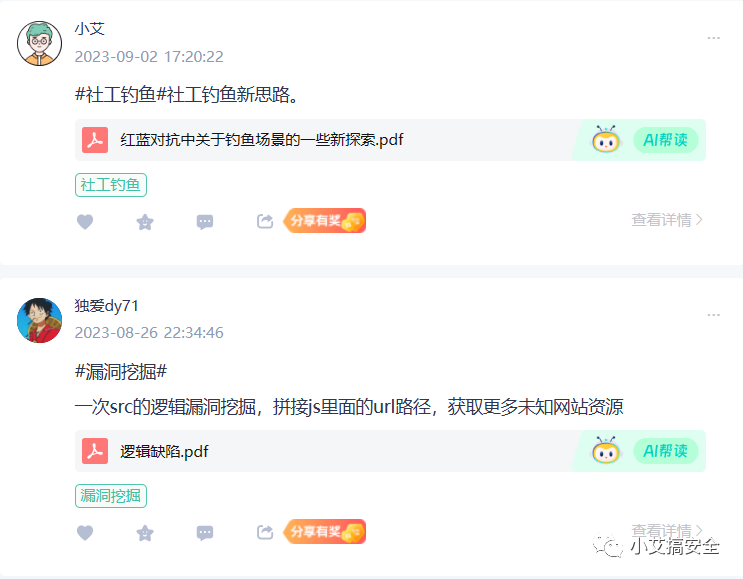This screenshot has height=579, width=743.
Task: Open the 逻辑缺陷.pdf attachment
Action: tap(164, 452)
